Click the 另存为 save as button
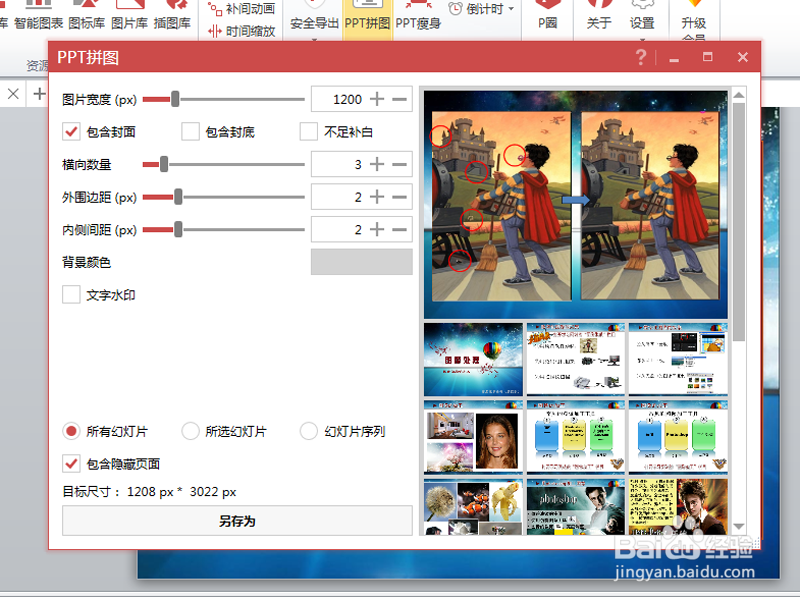This screenshot has width=800, height=600. pos(237,521)
